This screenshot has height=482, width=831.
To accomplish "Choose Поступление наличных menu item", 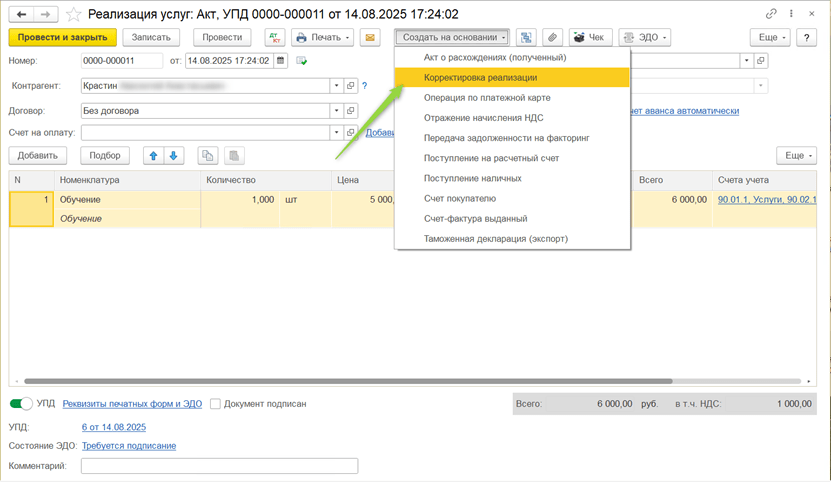I will 472,178.
